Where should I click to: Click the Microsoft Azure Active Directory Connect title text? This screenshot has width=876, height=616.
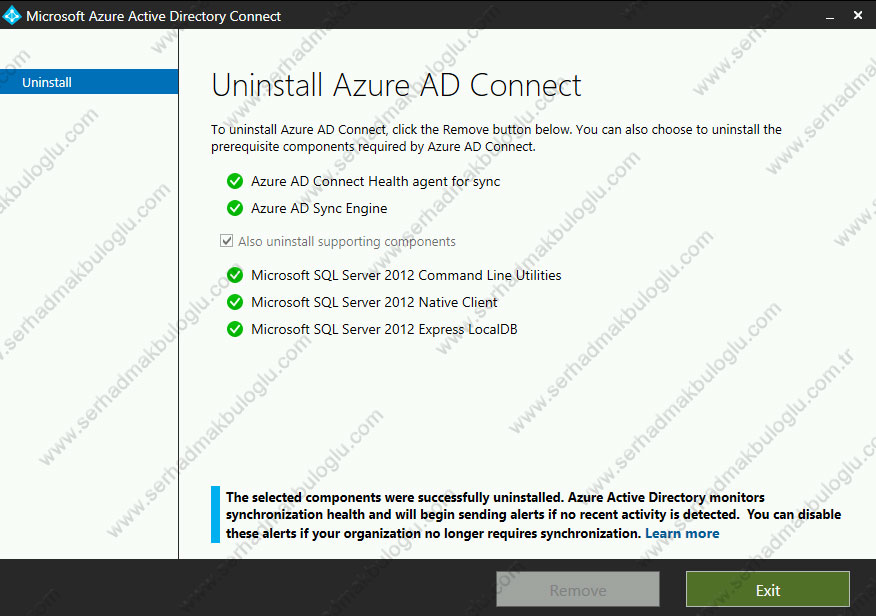(x=153, y=15)
